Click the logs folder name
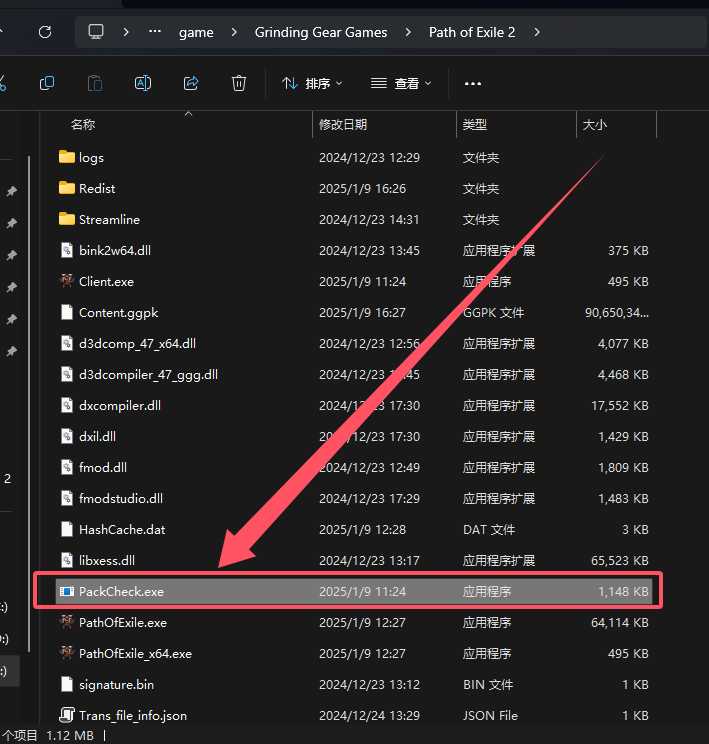Image resolution: width=709 pixels, height=744 pixels. [91, 158]
